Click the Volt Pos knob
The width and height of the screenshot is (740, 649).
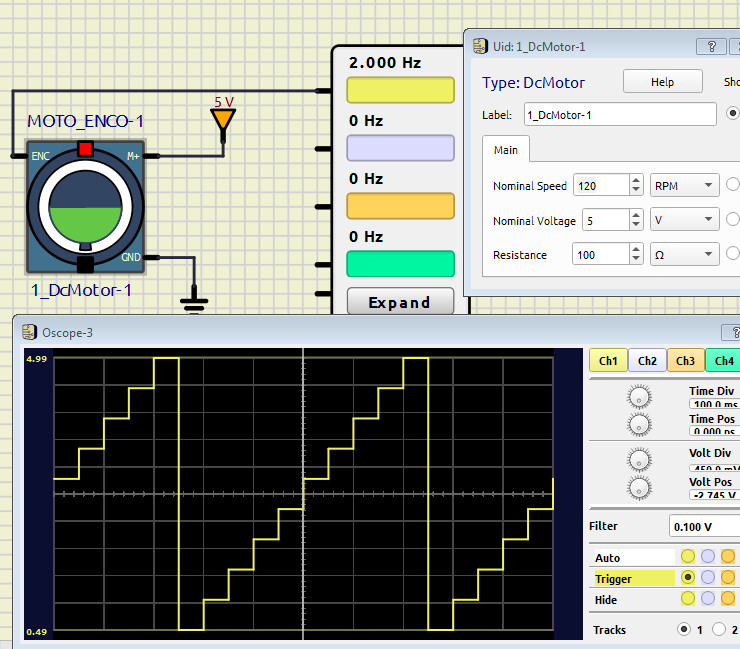point(639,487)
